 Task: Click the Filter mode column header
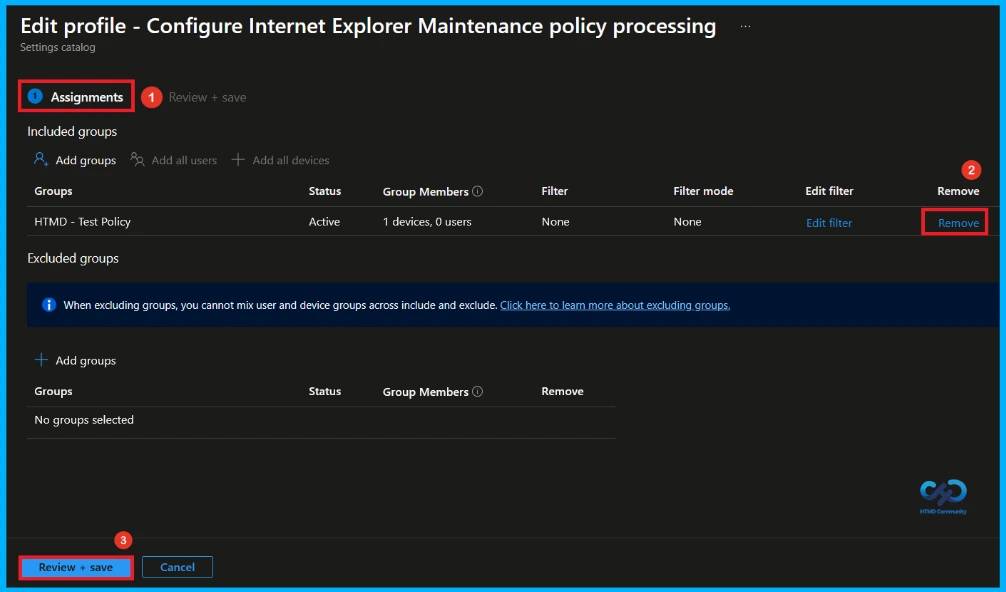(x=703, y=191)
